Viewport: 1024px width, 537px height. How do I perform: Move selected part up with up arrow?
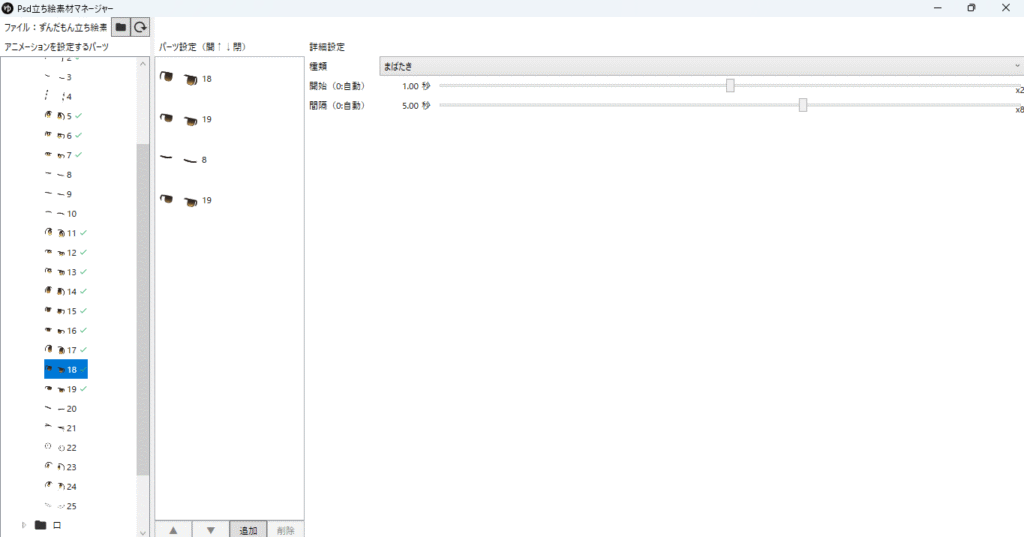pos(173,530)
